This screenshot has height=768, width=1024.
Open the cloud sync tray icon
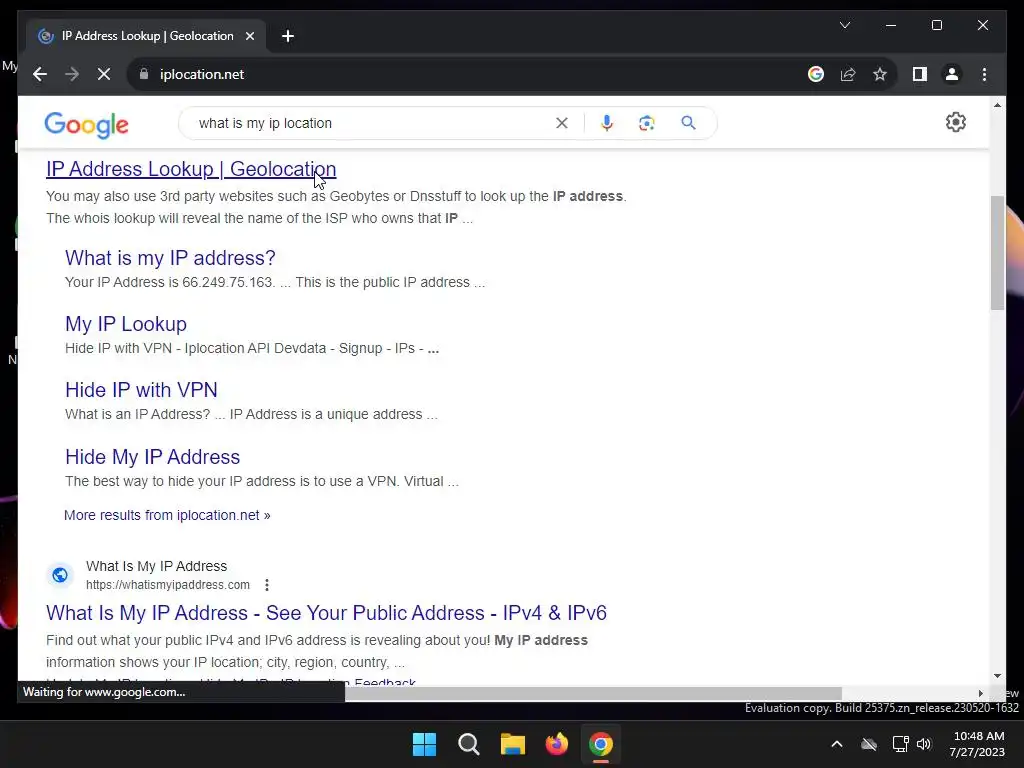point(869,744)
